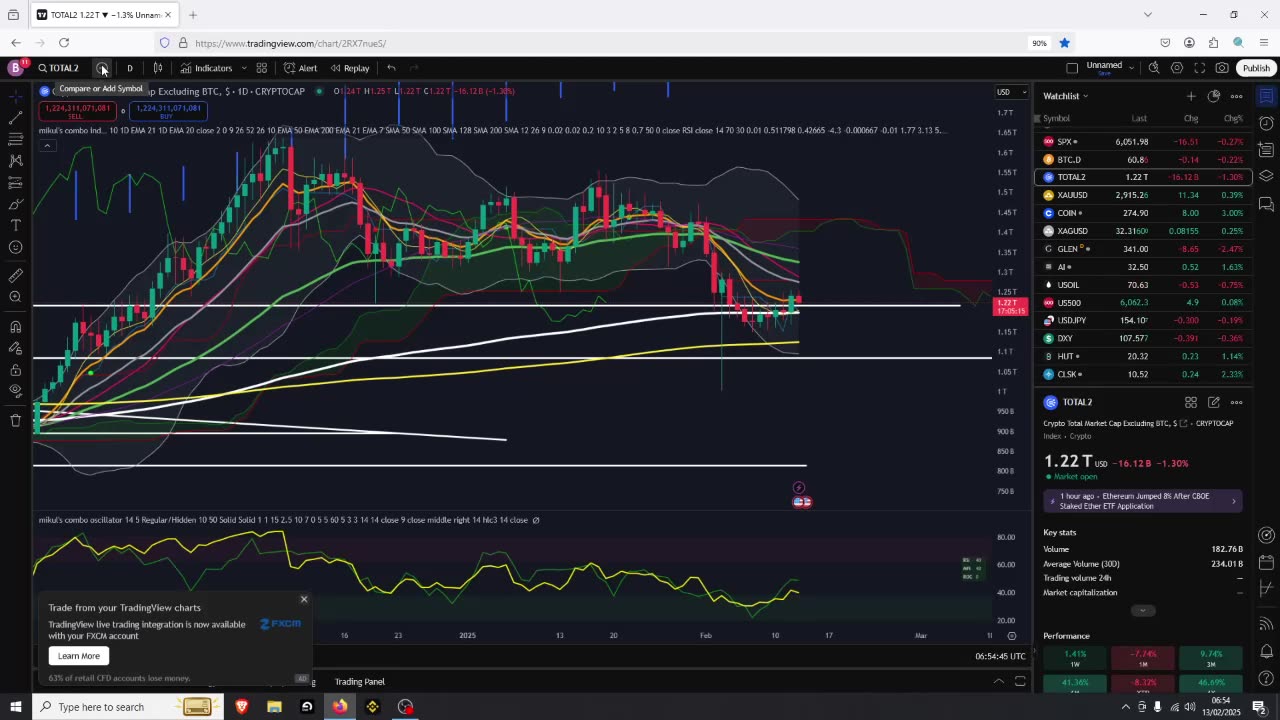Click the Windows Start button
This screenshot has height=720, width=1280.
[x=15, y=706]
